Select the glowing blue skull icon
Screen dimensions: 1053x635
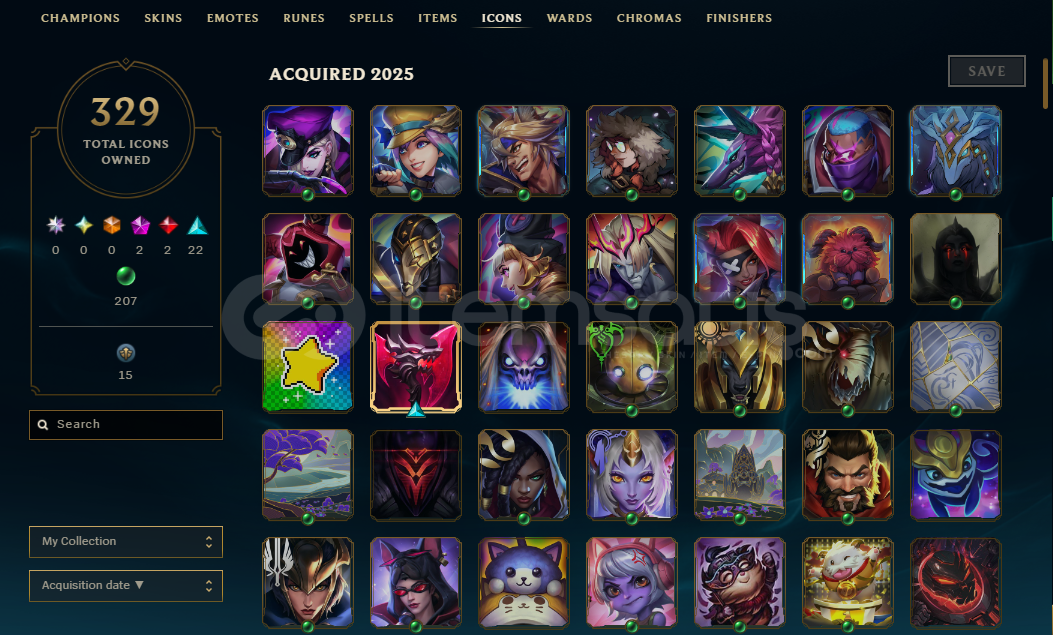523,367
